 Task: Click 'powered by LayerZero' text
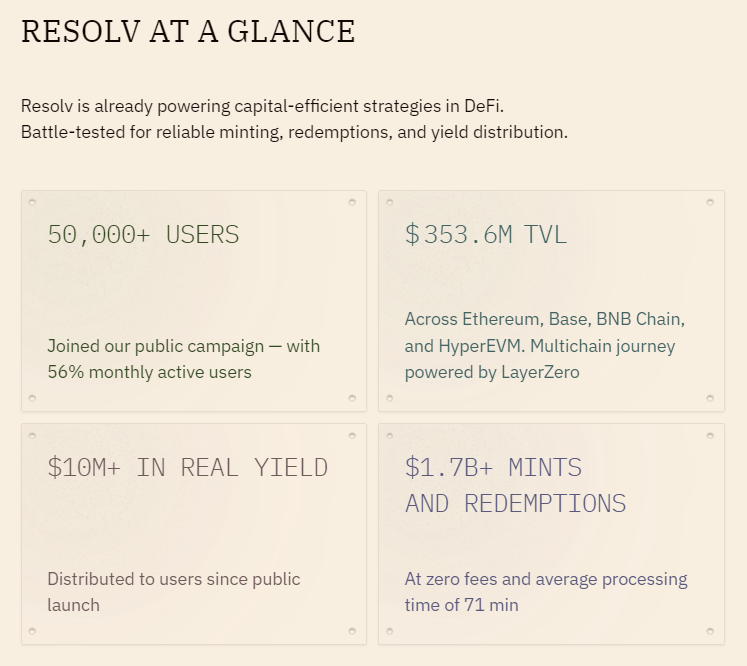point(492,373)
